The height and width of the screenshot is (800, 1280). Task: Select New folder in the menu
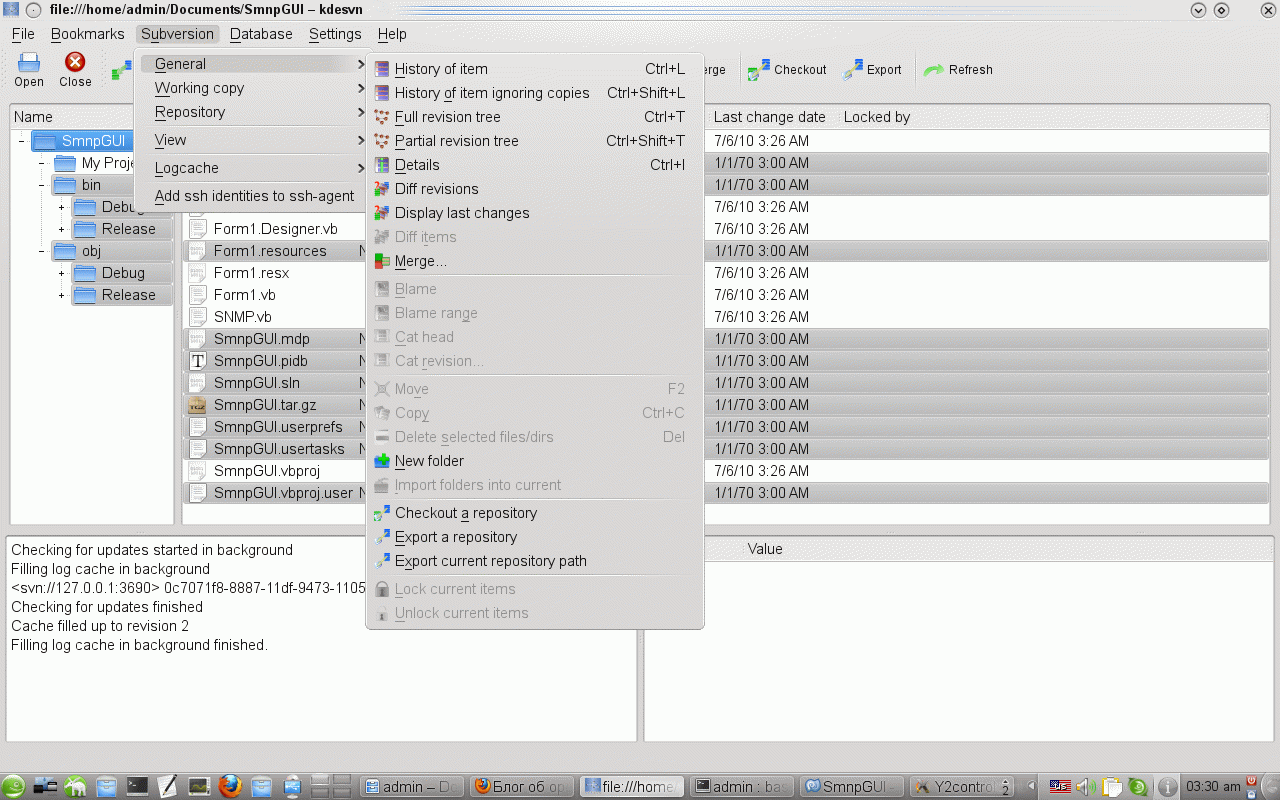coord(535,461)
